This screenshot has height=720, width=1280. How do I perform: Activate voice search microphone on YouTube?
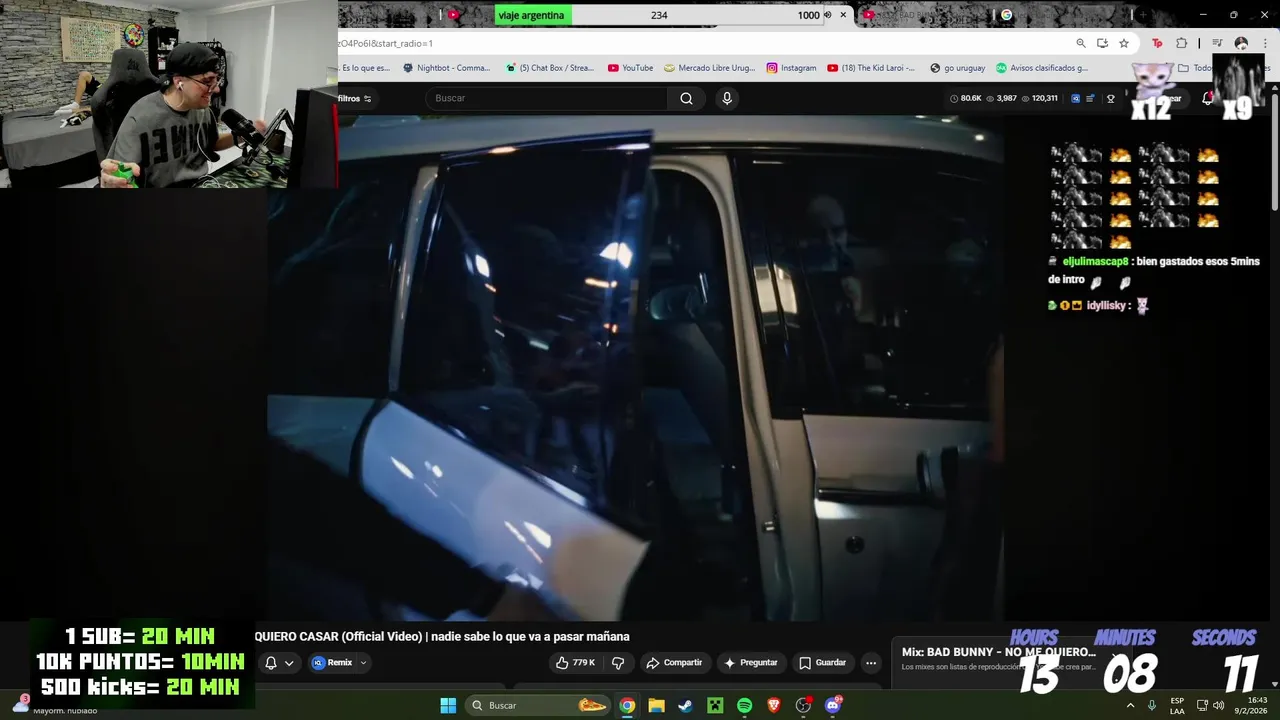tap(727, 98)
